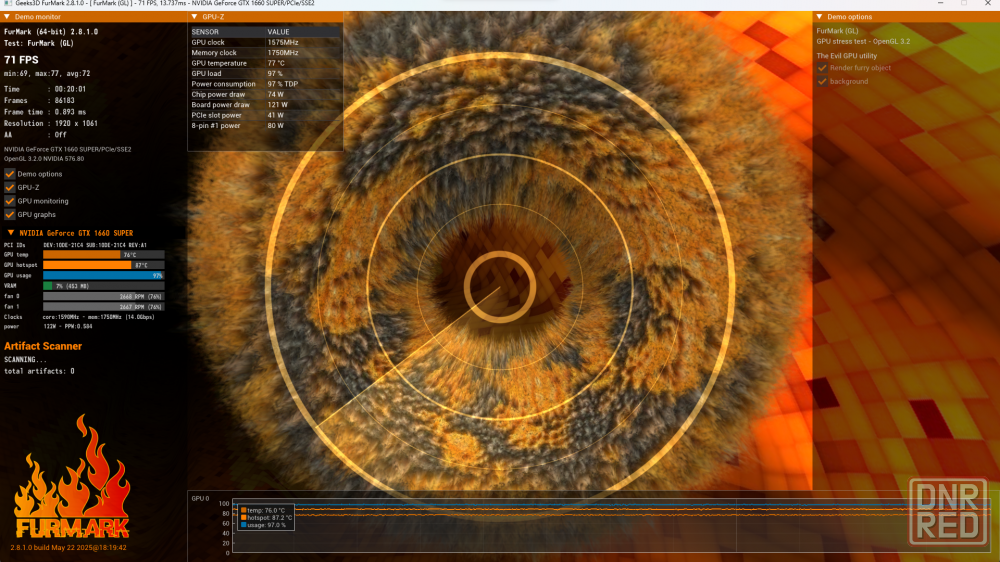Image resolution: width=1000 pixels, height=562 pixels.
Task: Click the PCI IDs line
Action: pos(75,245)
